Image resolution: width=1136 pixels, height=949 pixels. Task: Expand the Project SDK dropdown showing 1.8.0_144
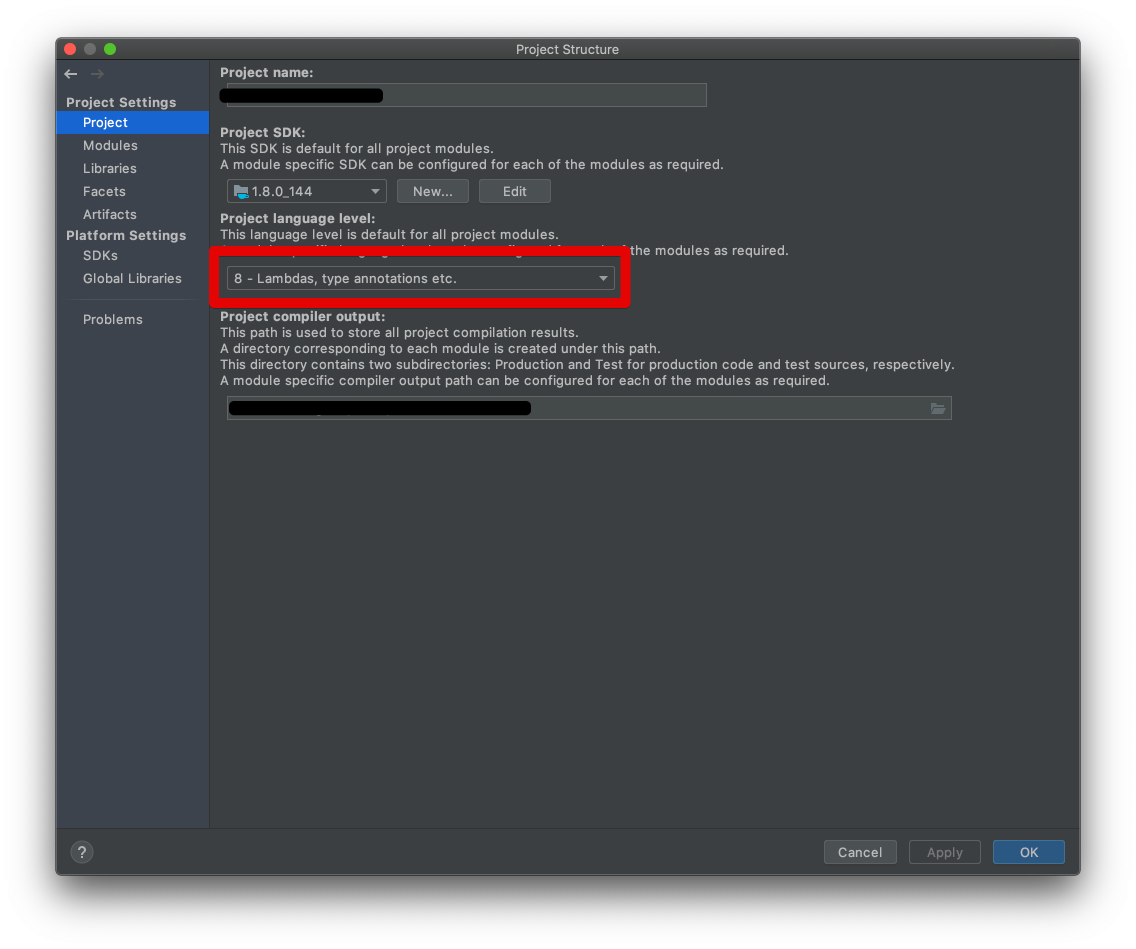374,190
